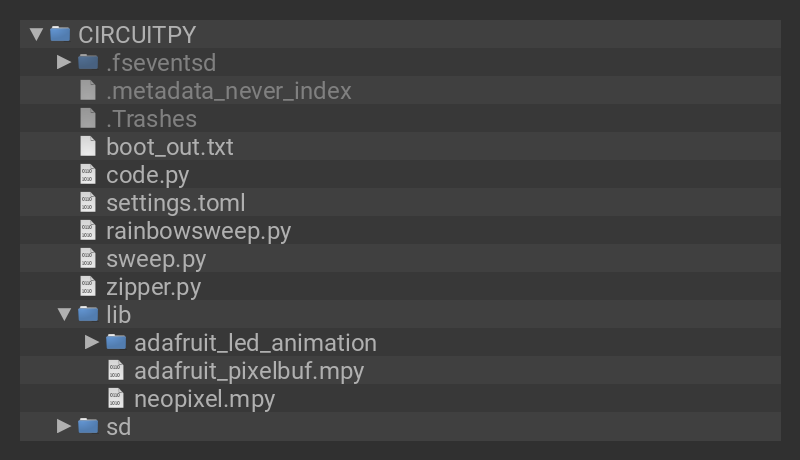
Task: Click the neopixel.mpy file icon
Action: [116, 399]
